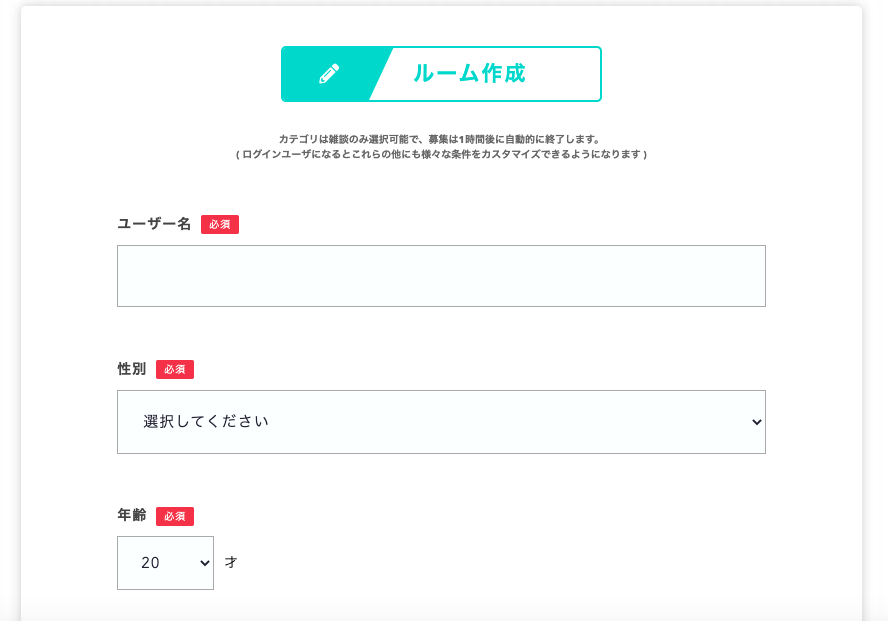Click the value 20 in the age selector
This screenshot has width=888, height=621.
click(x=151, y=563)
